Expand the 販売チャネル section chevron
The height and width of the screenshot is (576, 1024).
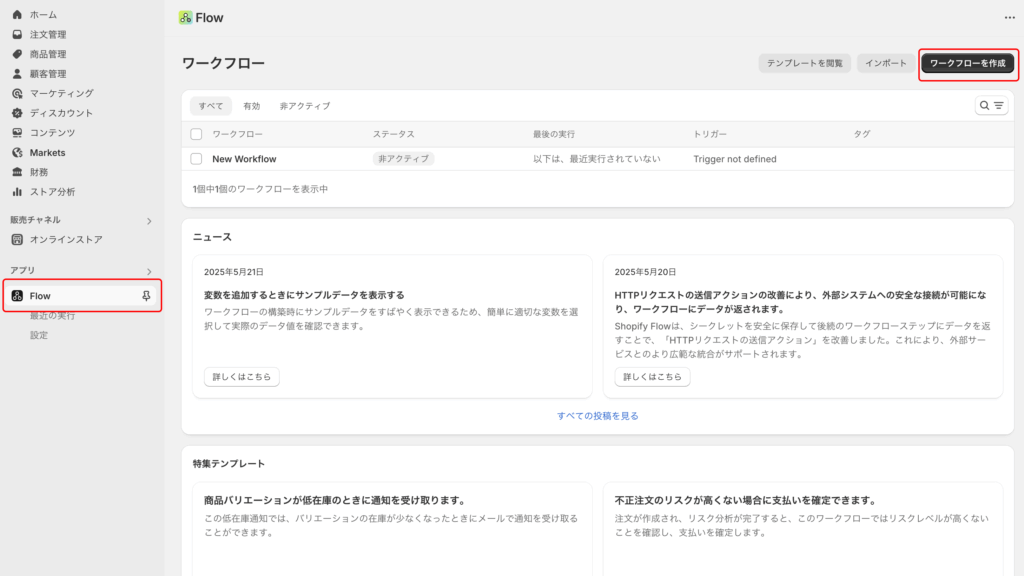pos(149,221)
